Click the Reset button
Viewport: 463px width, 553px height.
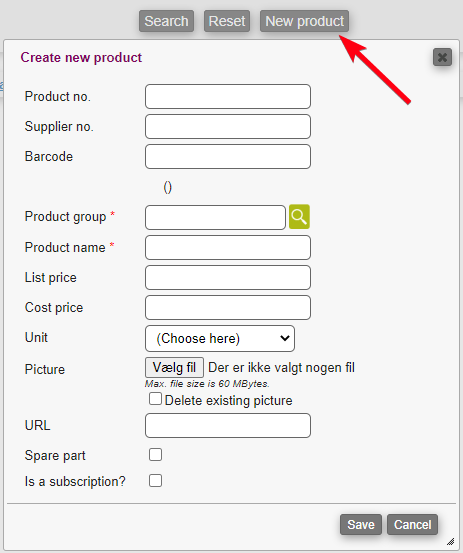point(227,21)
